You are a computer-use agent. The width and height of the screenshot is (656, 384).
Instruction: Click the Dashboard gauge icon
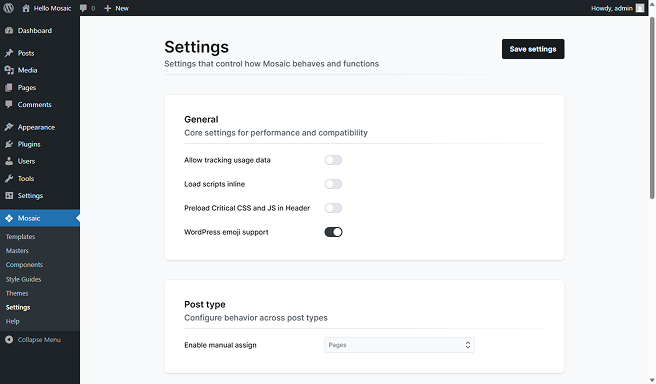click(9, 31)
